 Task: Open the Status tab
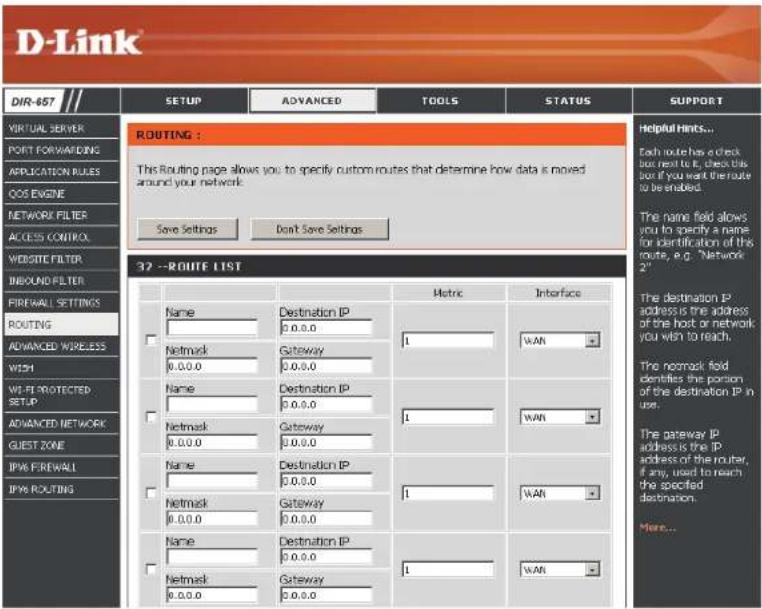coord(568,101)
